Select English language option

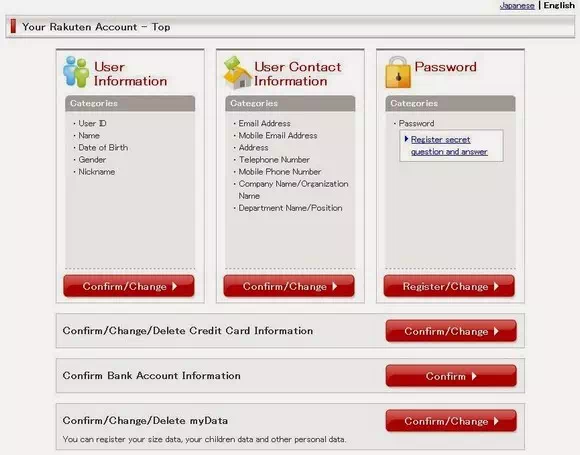(x=559, y=5)
